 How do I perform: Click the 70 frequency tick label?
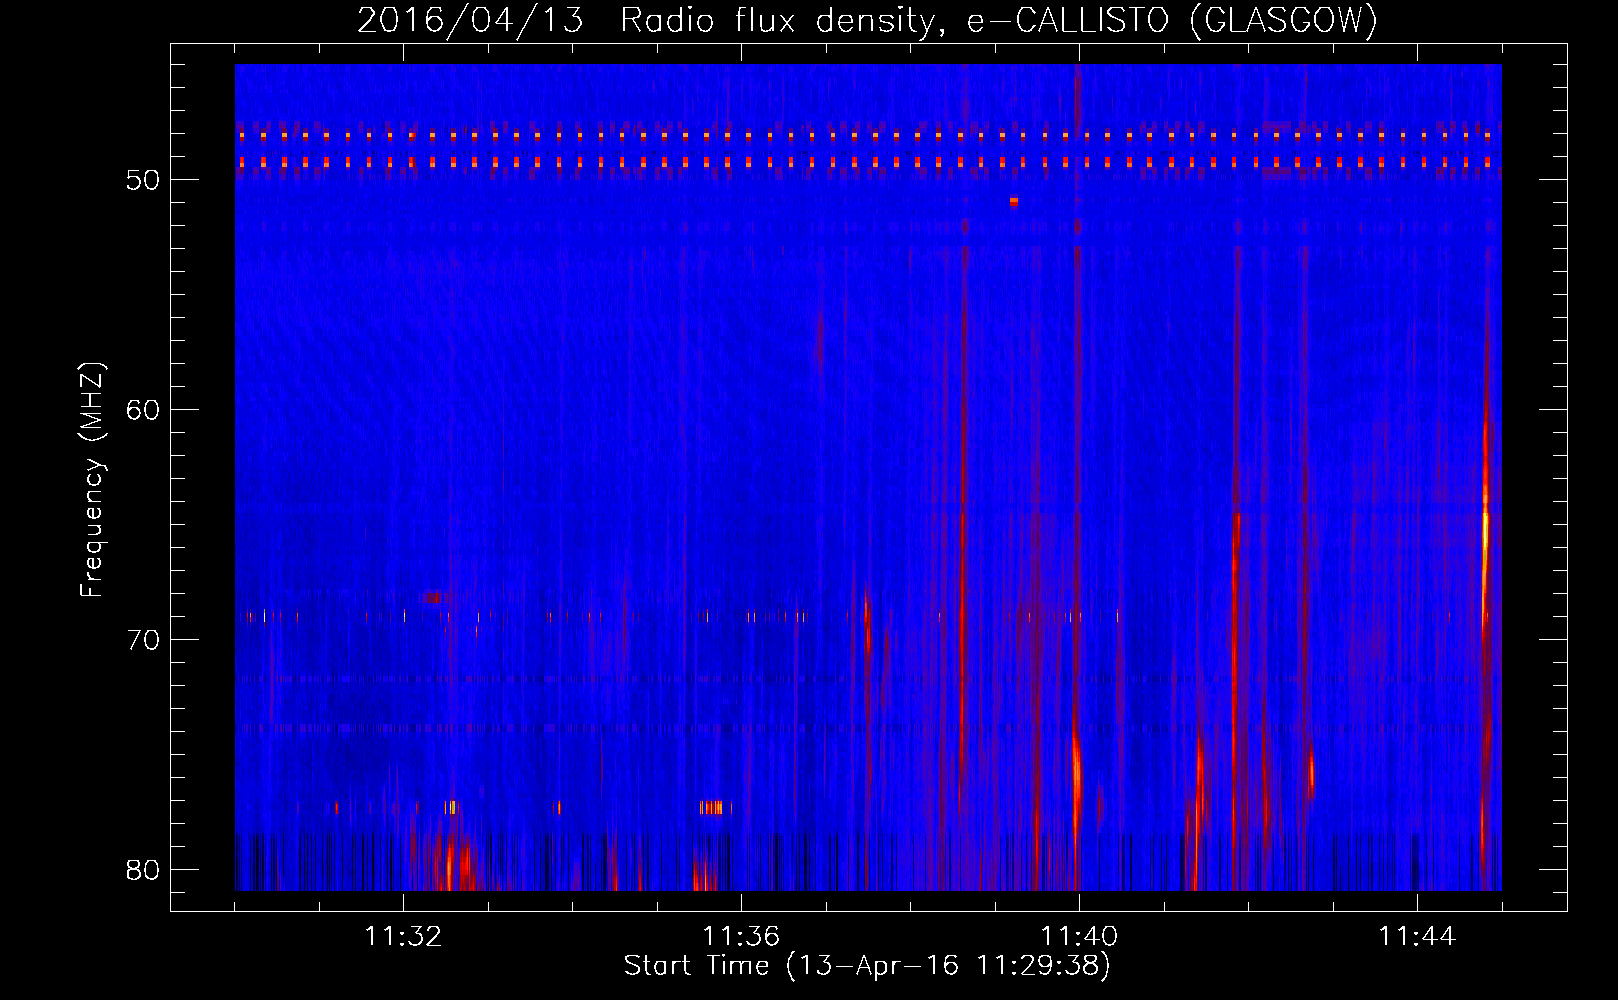coord(143,640)
